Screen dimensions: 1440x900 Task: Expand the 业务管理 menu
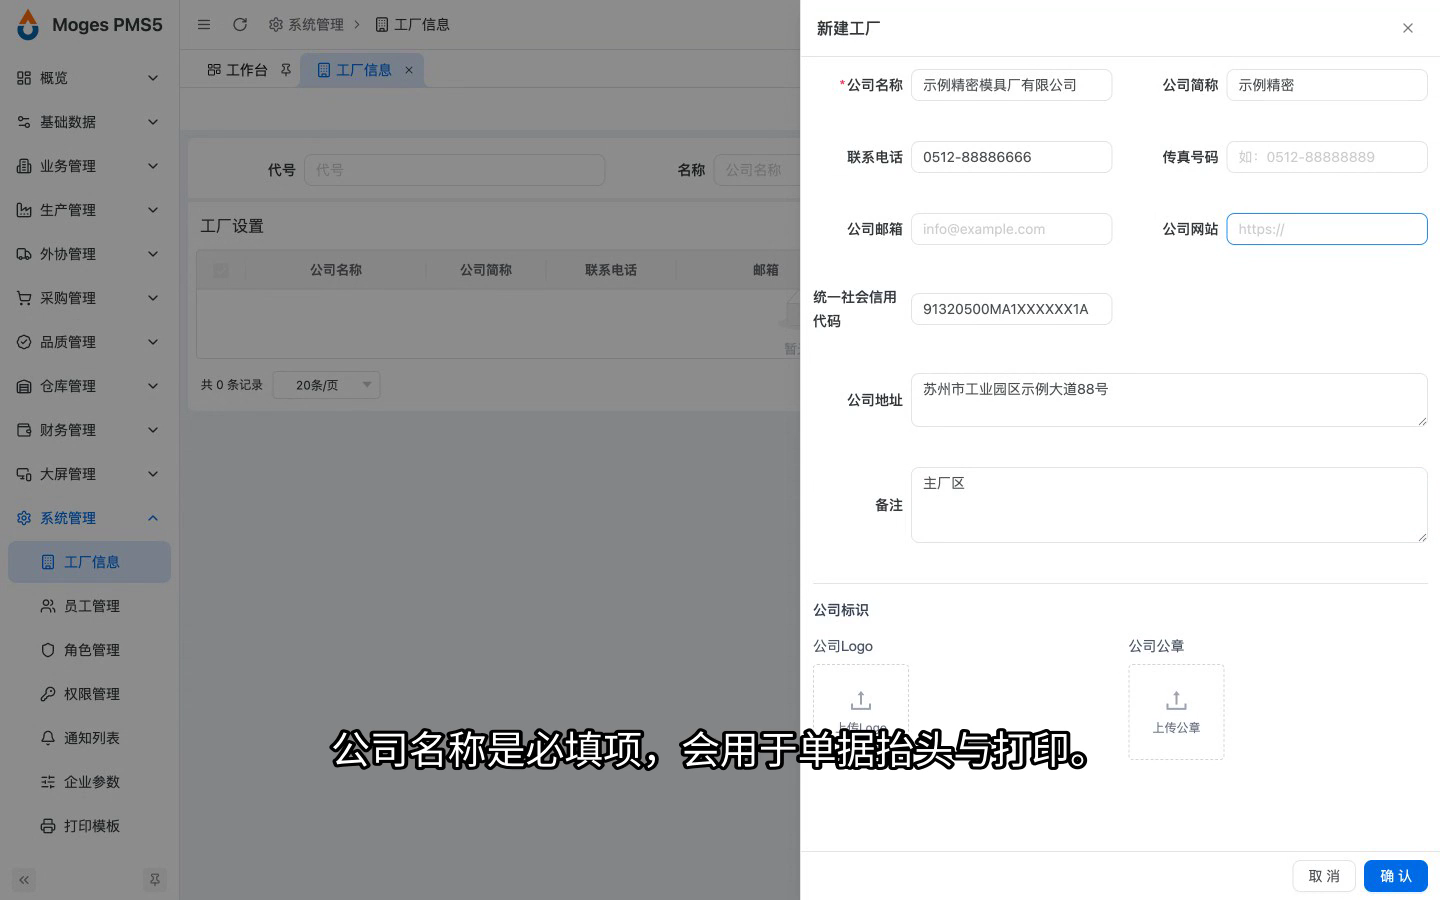[x=90, y=166]
